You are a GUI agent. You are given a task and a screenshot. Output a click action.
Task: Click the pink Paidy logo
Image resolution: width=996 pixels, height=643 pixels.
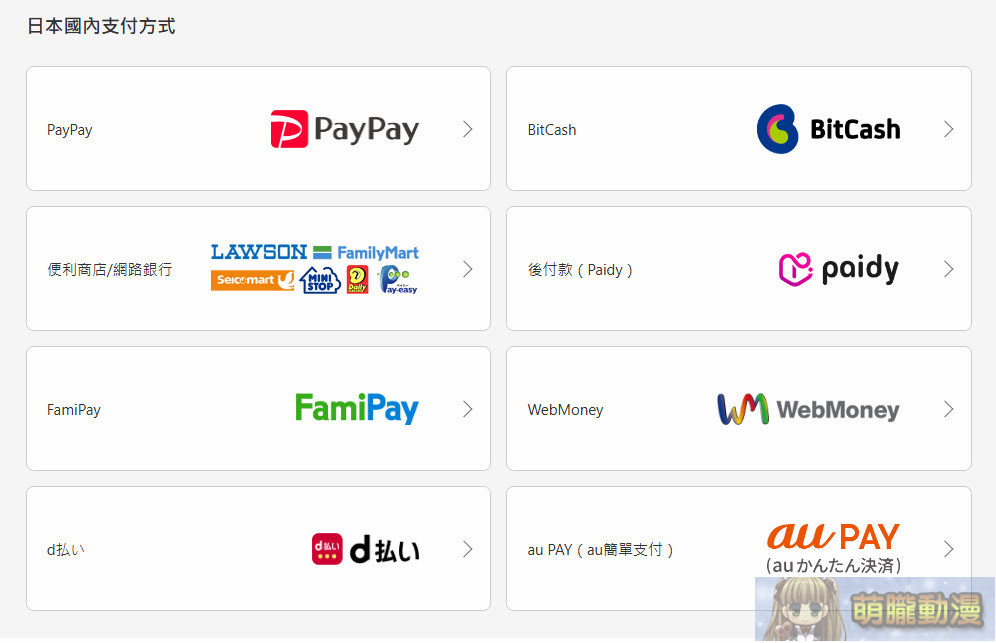click(838, 269)
